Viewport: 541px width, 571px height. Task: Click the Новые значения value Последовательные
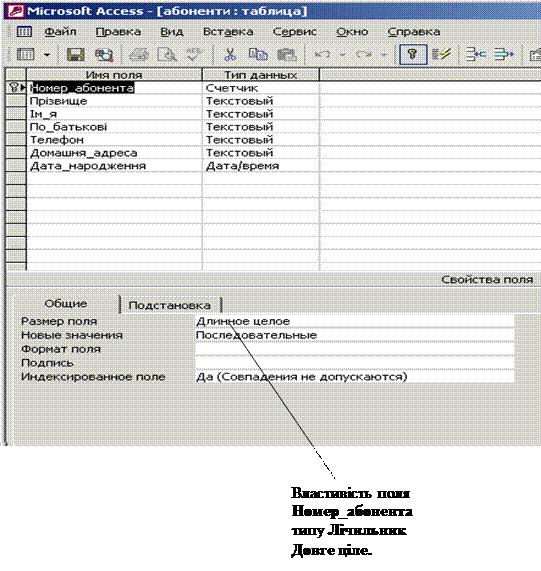point(355,335)
